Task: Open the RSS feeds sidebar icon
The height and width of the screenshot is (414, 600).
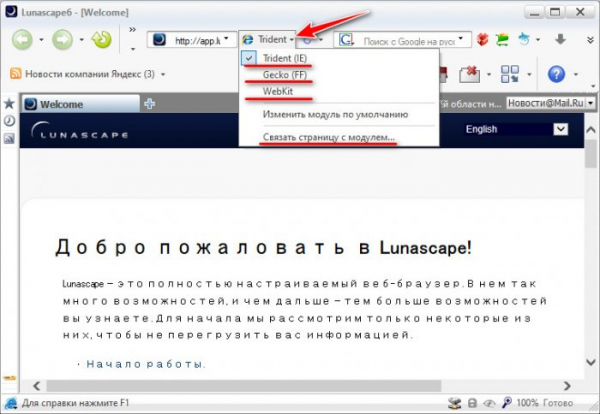Action: 9,139
